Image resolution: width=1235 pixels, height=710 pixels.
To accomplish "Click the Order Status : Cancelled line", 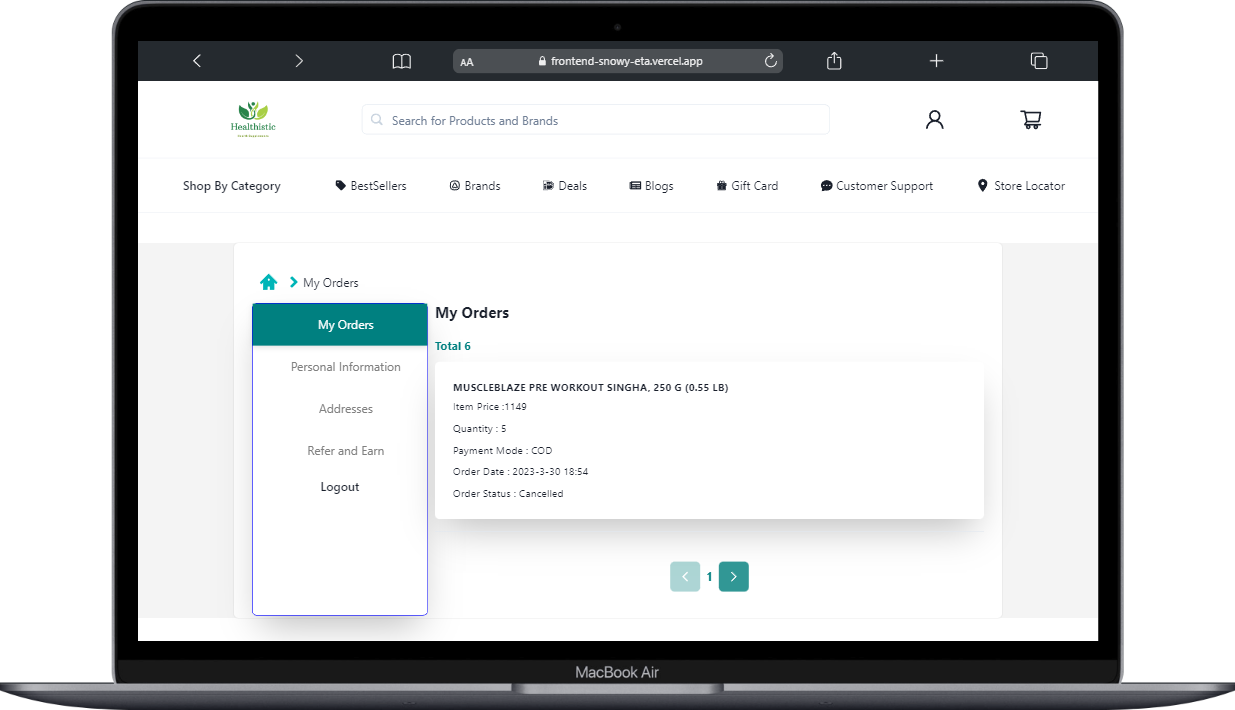I will [x=508, y=494].
